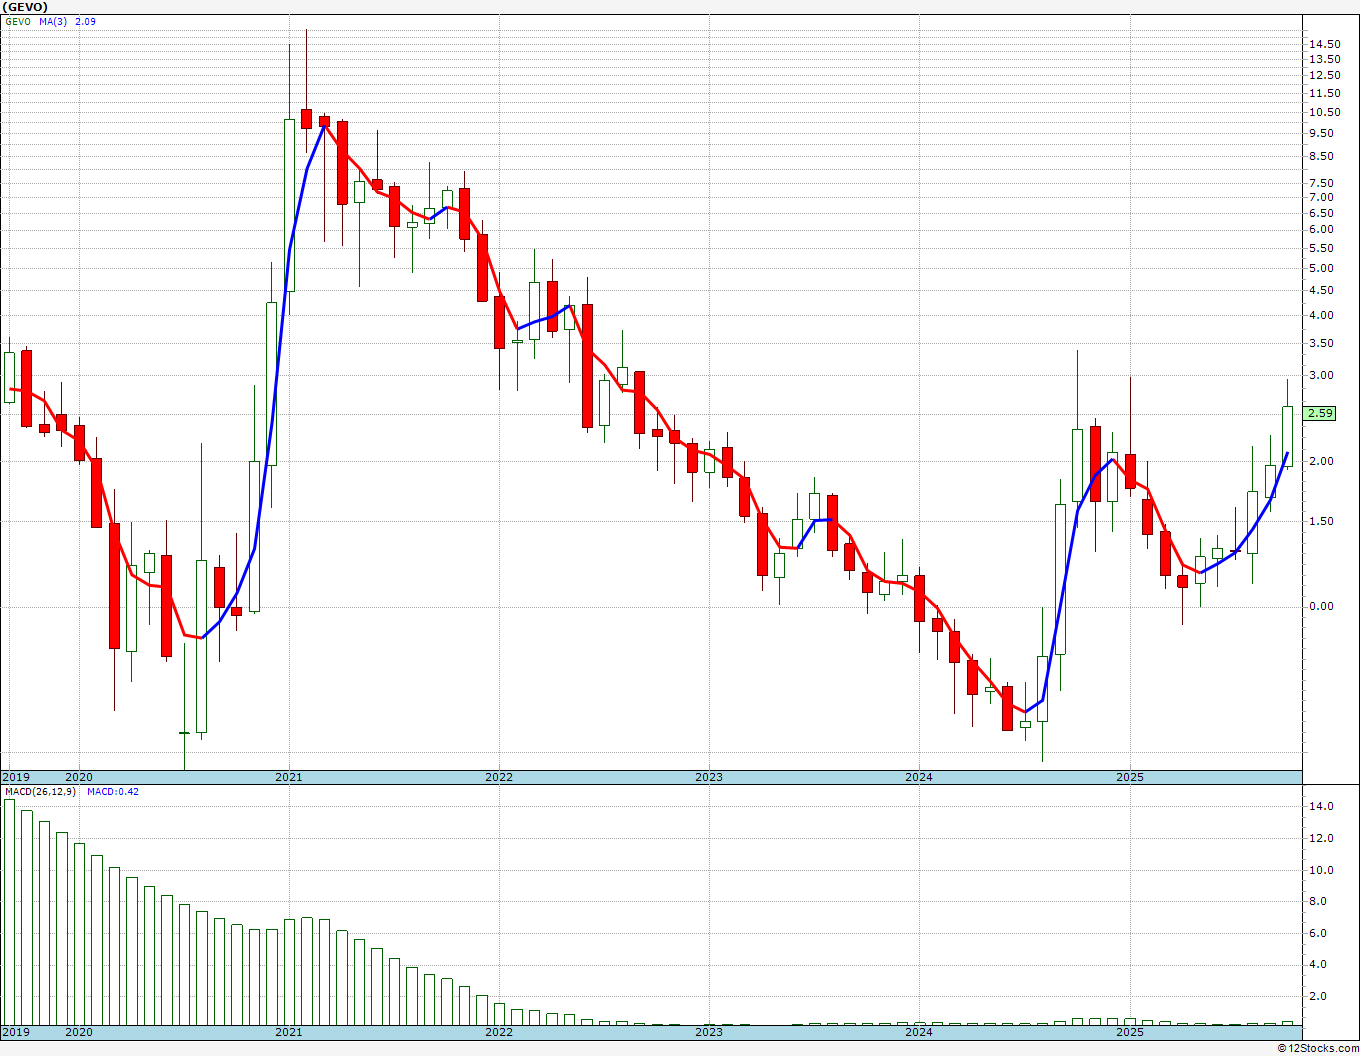Select 2024 on the price chart time axis

[x=919, y=777]
